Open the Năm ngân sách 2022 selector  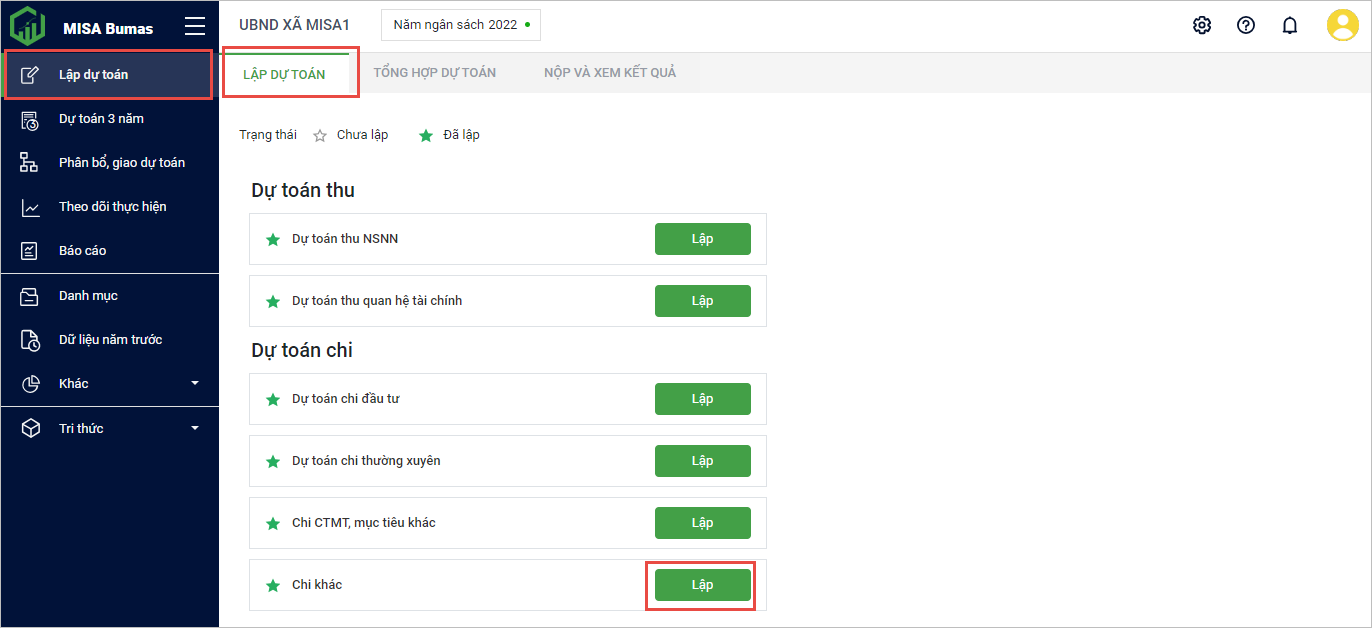[461, 25]
